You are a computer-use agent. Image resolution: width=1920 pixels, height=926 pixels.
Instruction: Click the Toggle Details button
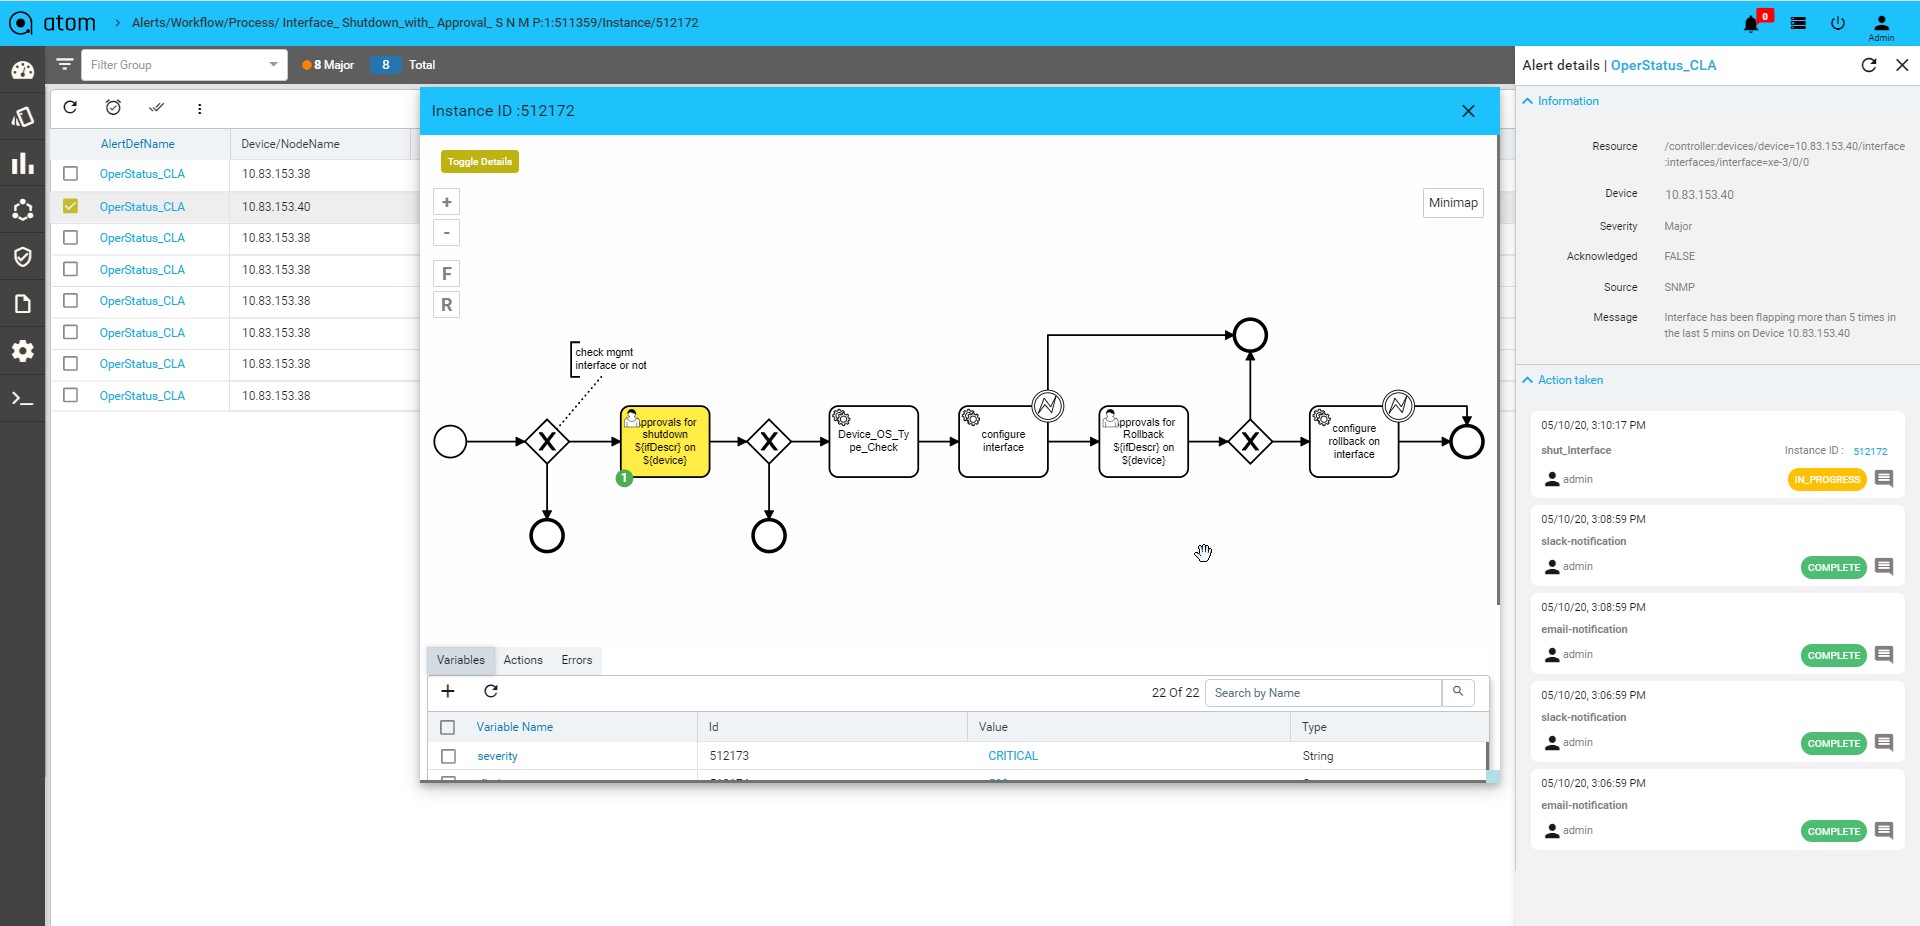click(480, 162)
